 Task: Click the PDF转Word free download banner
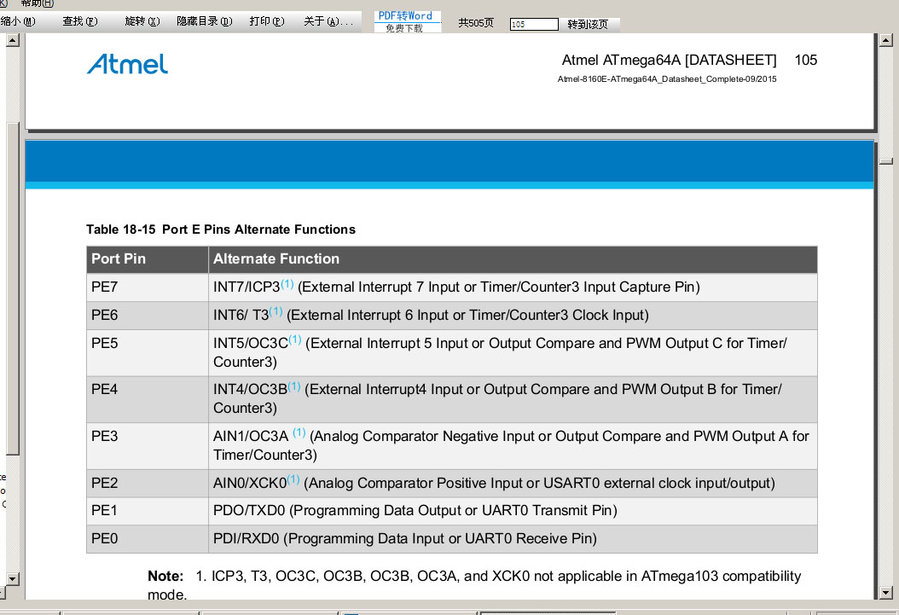pos(405,22)
